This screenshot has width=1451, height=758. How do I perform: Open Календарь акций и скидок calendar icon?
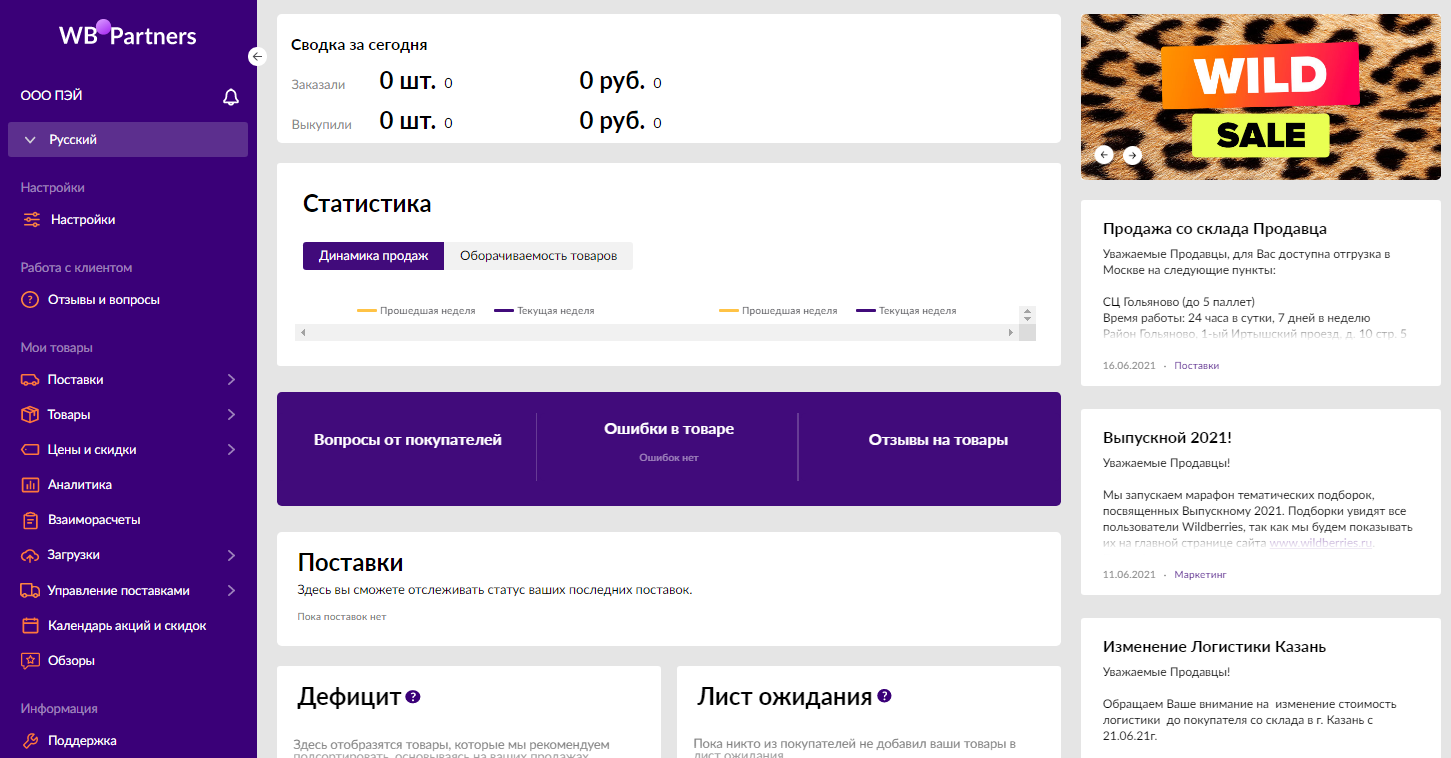(x=30, y=626)
